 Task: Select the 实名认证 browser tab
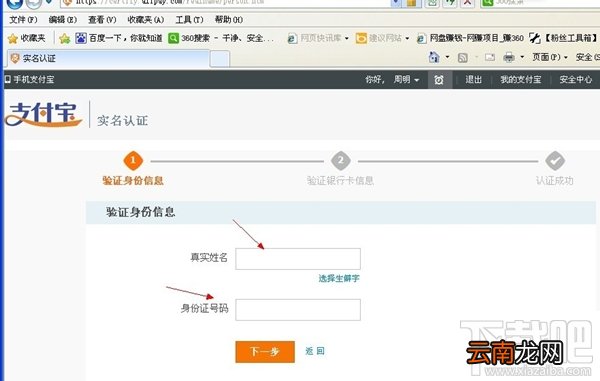coord(109,59)
